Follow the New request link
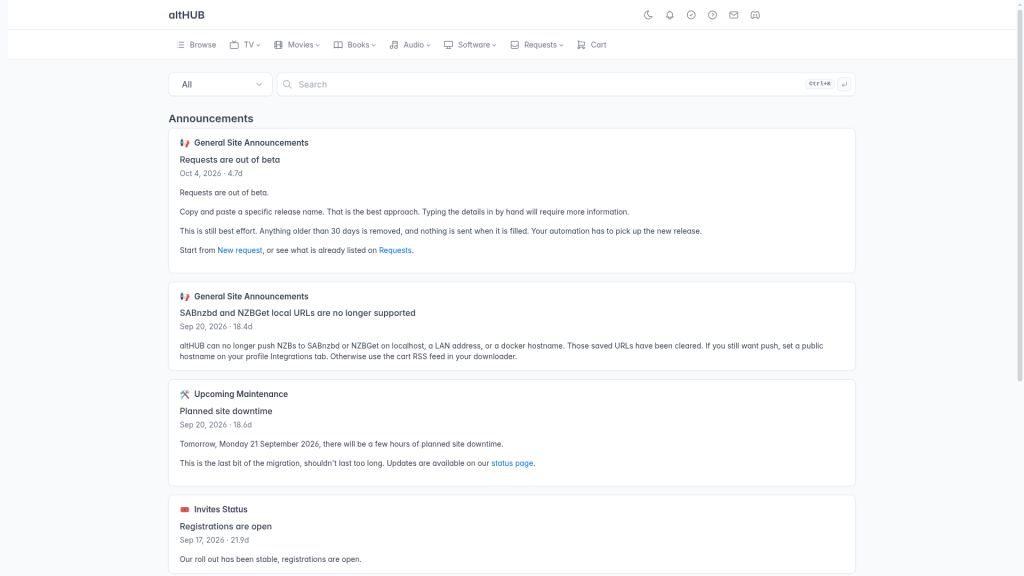The width and height of the screenshot is (1024, 576). [240, 250]
